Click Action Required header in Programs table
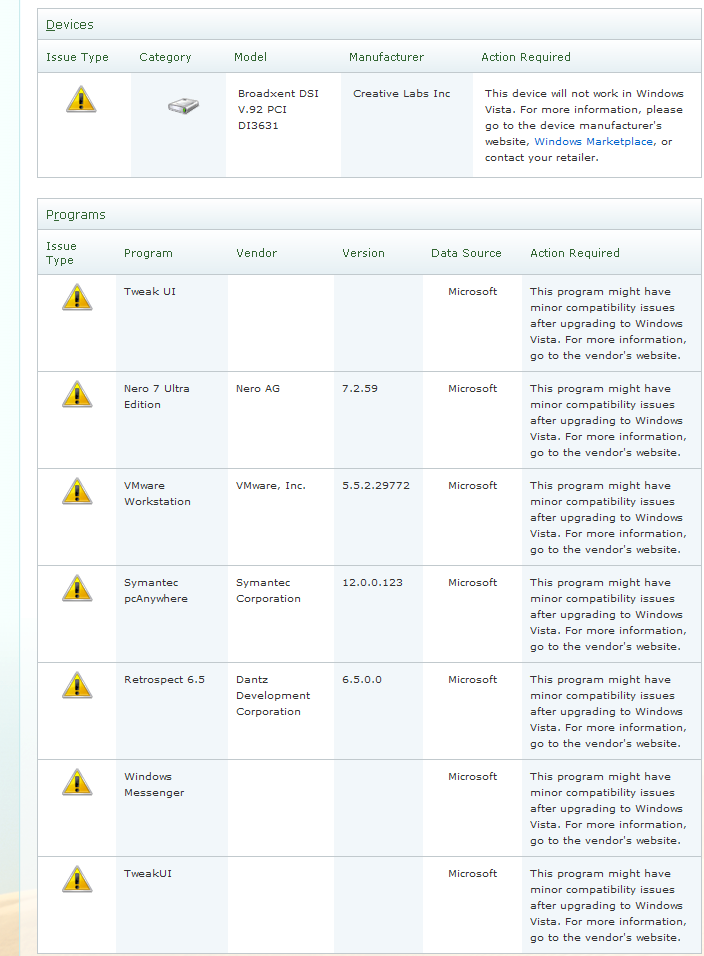 click(575, 253)
